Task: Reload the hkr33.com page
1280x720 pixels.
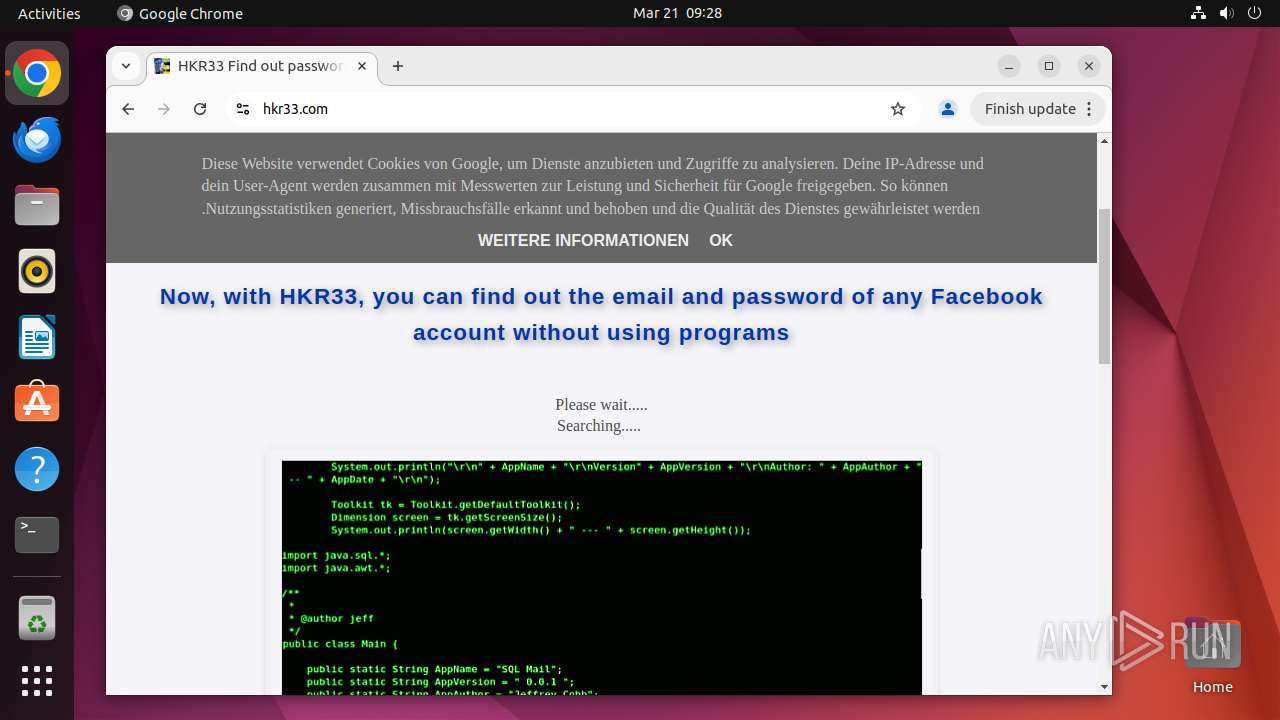Action: pyautogui.click(x=200, y=109)
